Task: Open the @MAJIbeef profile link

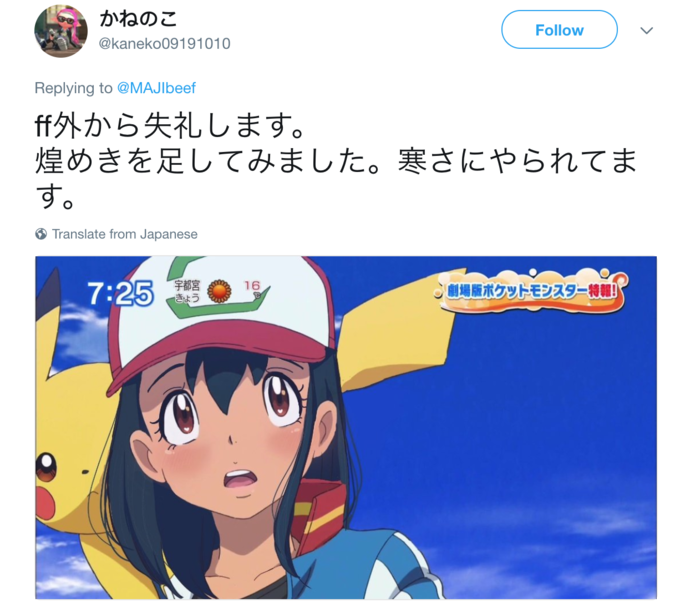Action: tap(157, 88)
